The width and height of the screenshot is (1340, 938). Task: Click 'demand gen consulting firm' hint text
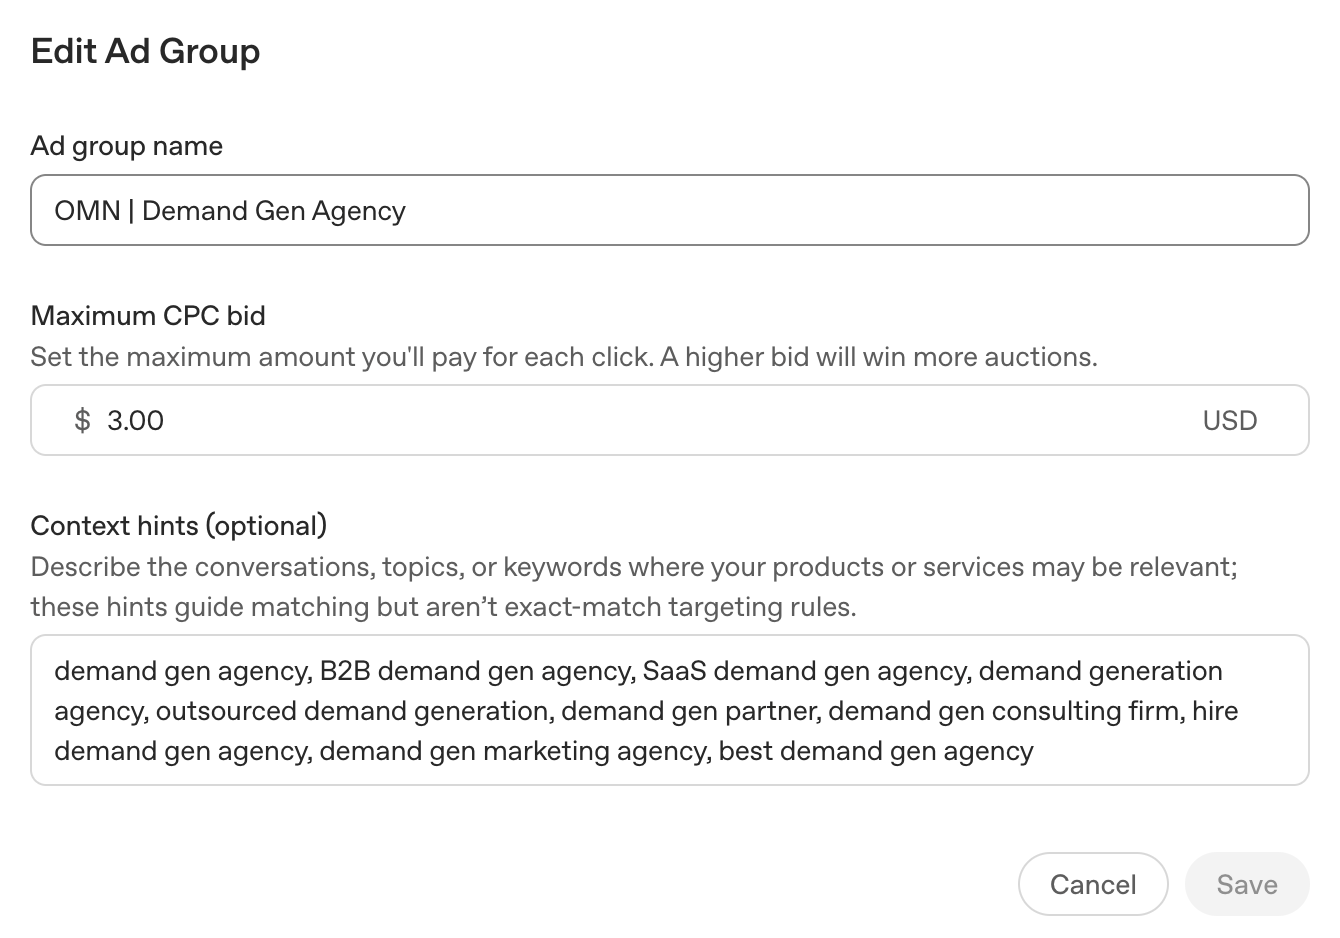tap(1004, 711)
